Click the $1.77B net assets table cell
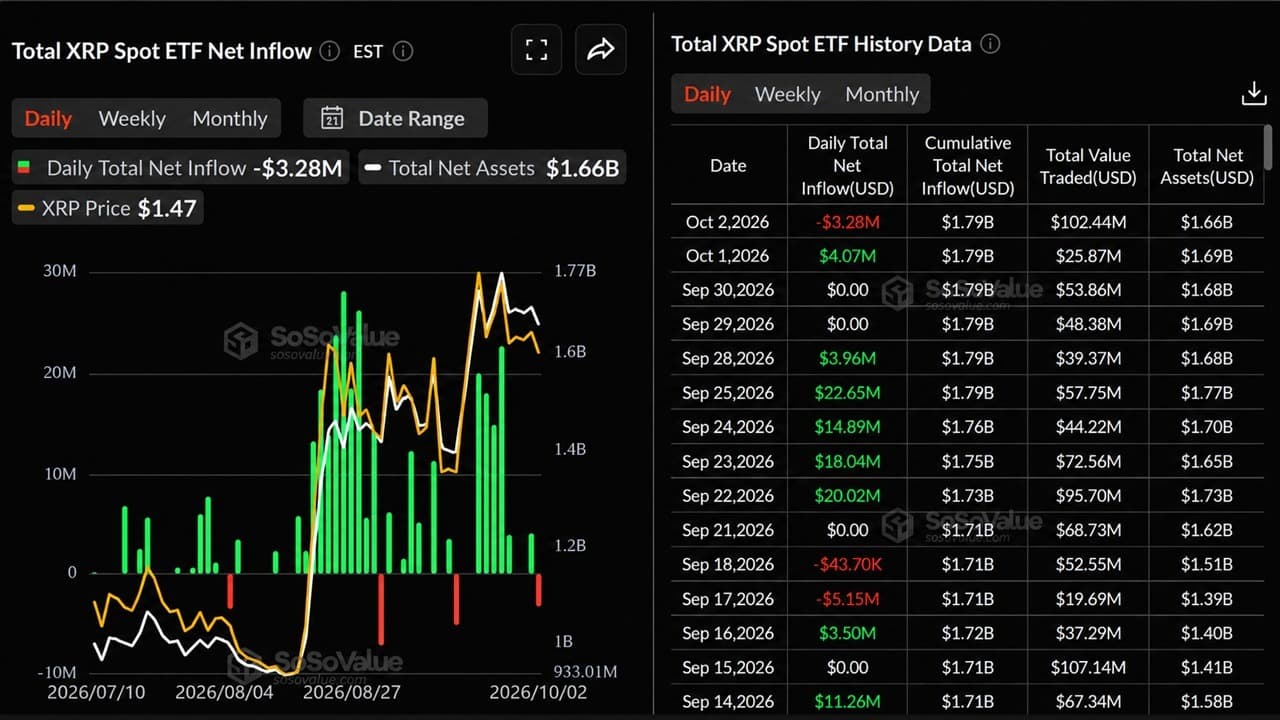Viewport: 1280px width, 720px height. 1208,393
